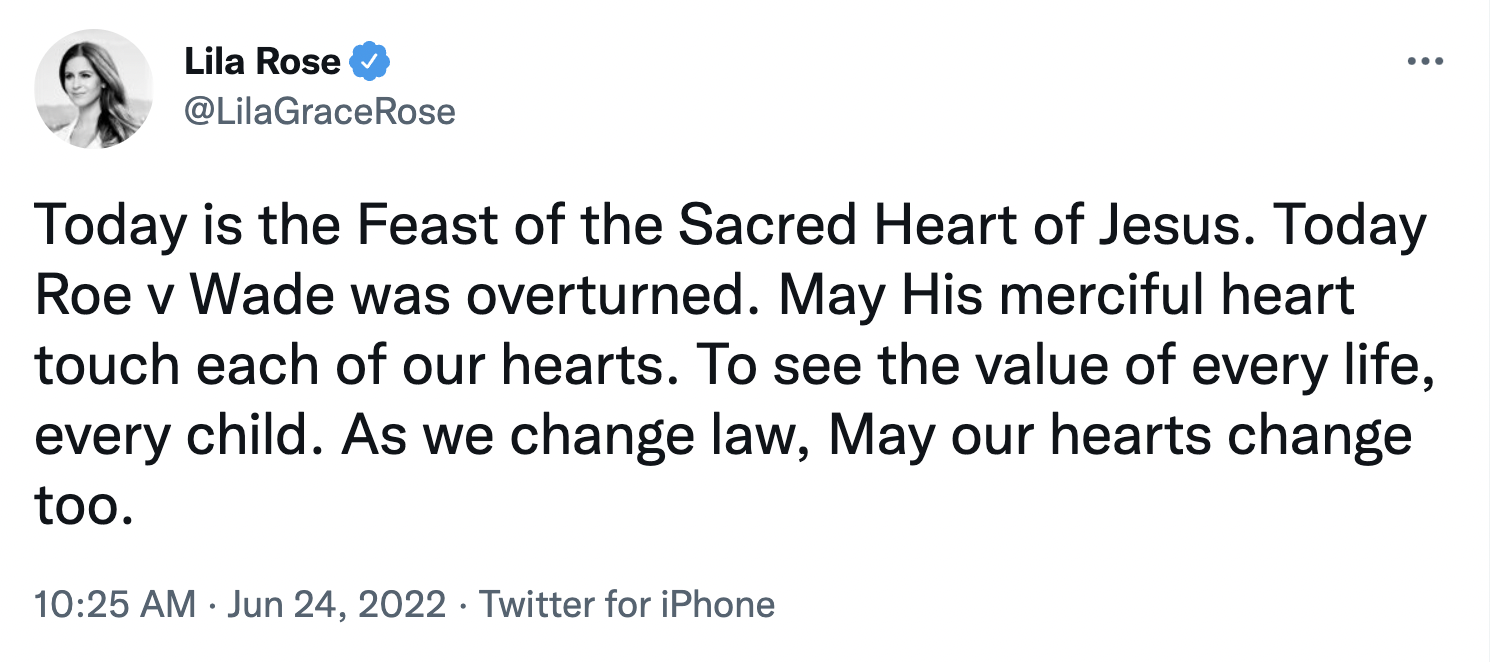Viewport: 1490px width, 662px height.
Task: Open the @LilaGraceRose handle link
Action: click(320, 110)
